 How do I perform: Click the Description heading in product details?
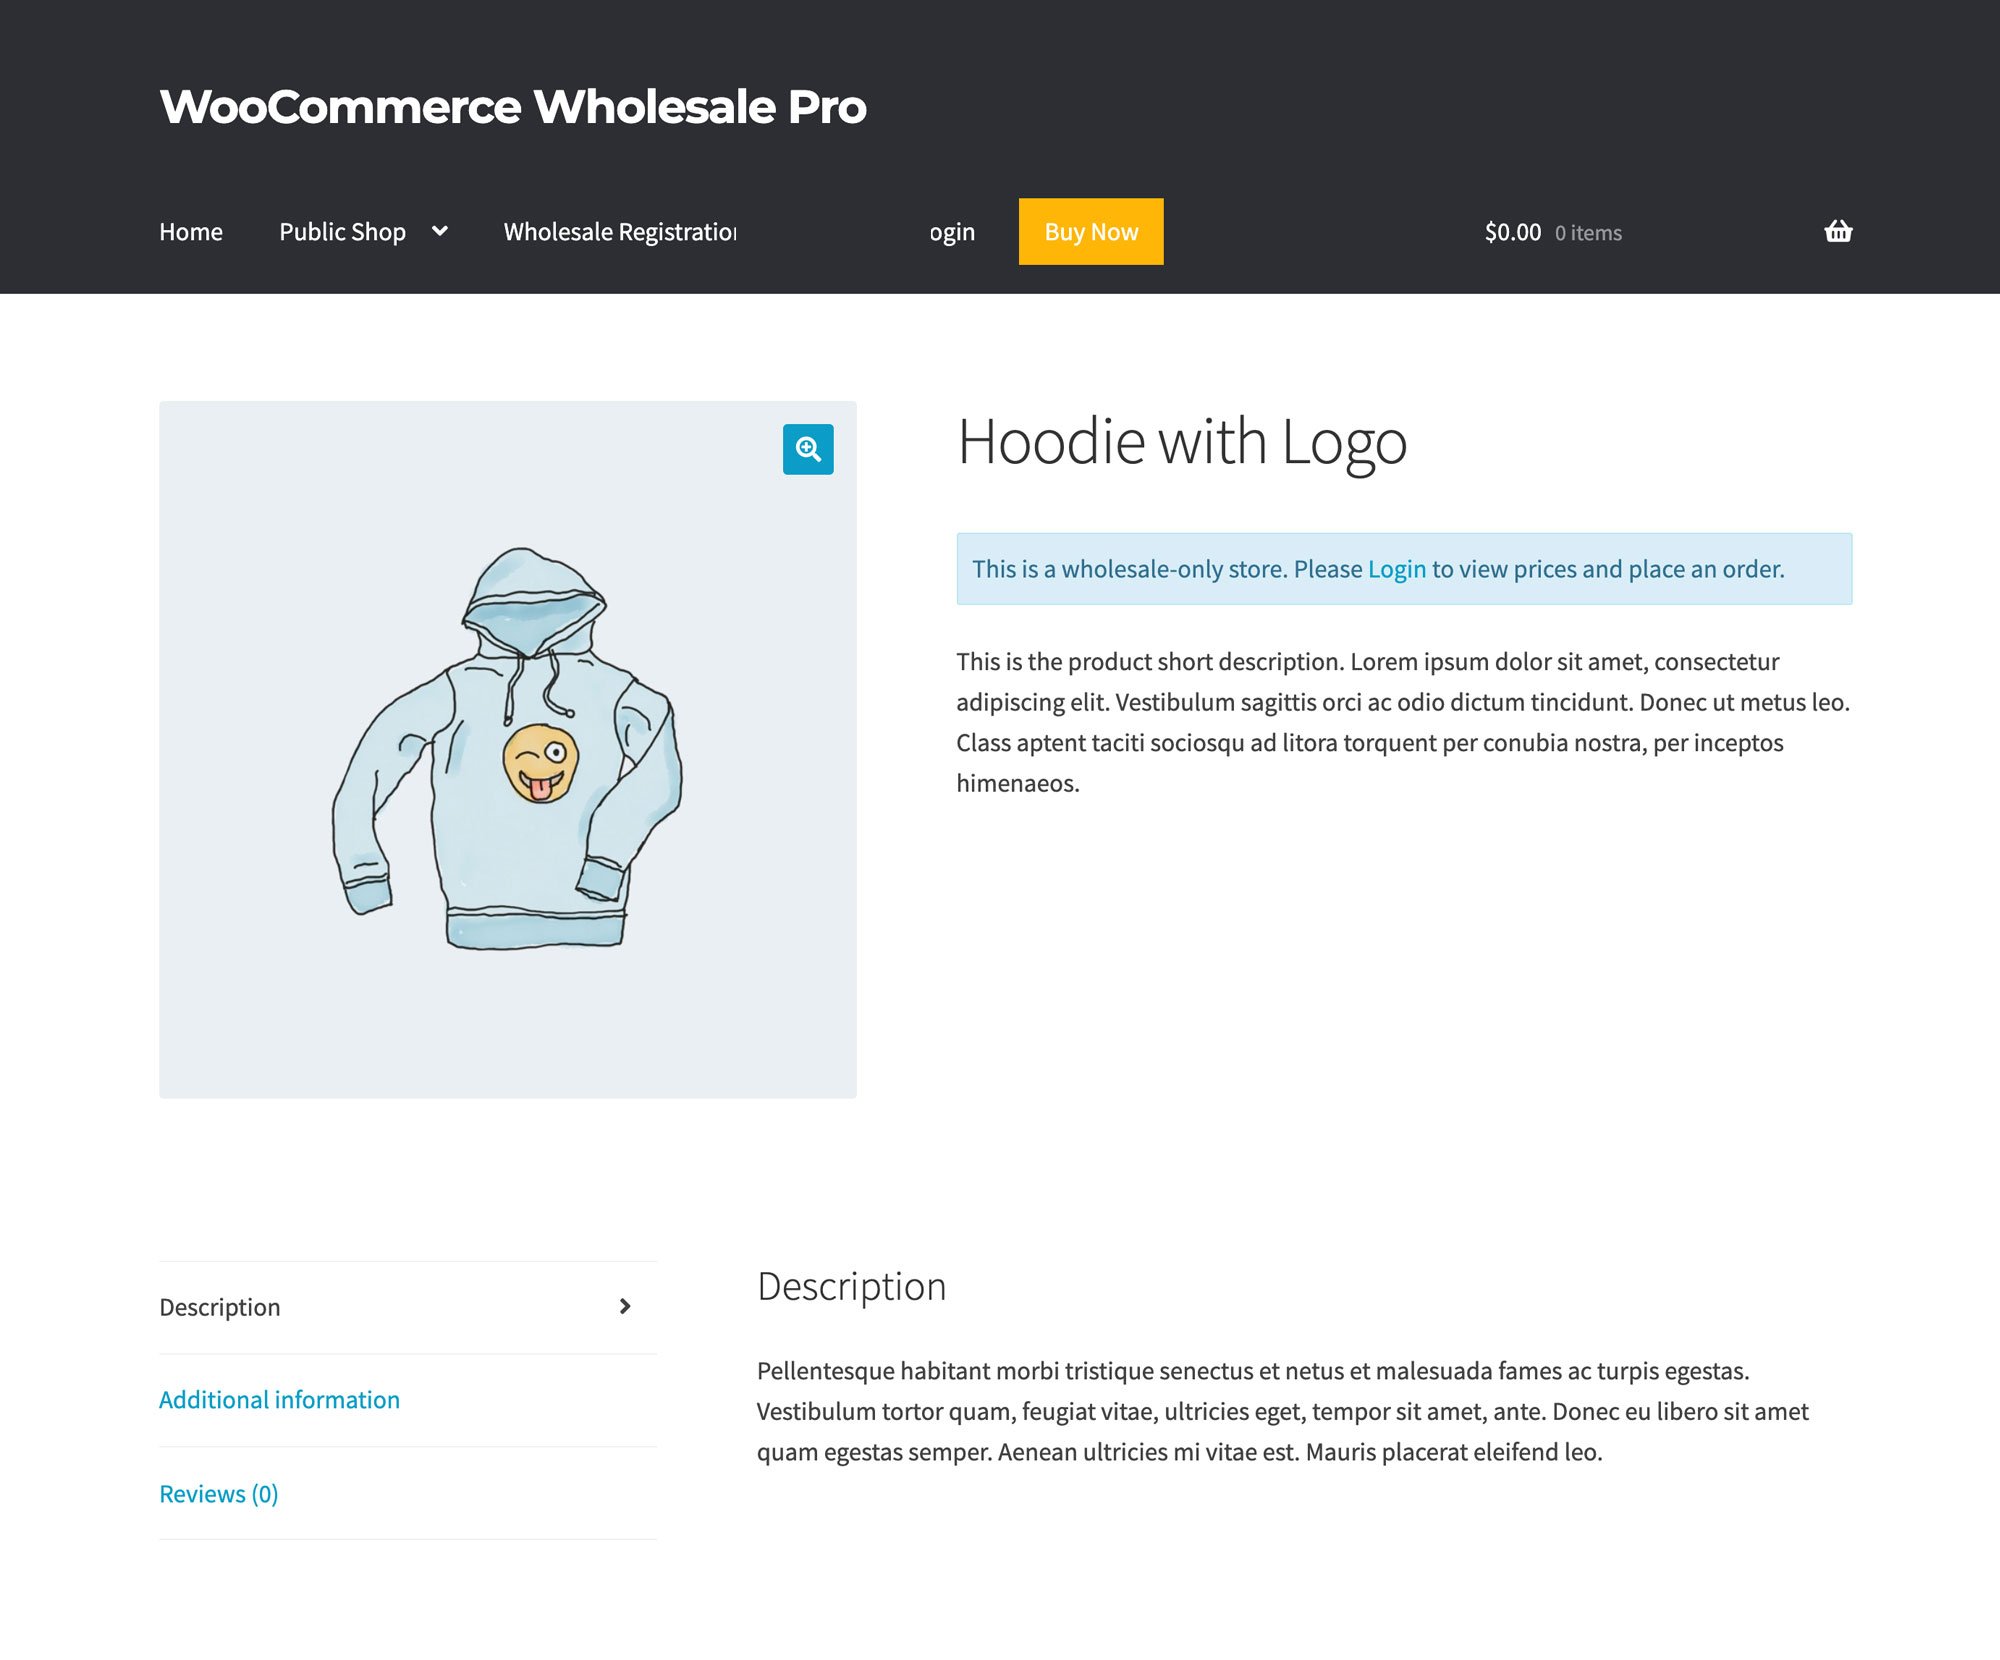tap(852, 1286)
